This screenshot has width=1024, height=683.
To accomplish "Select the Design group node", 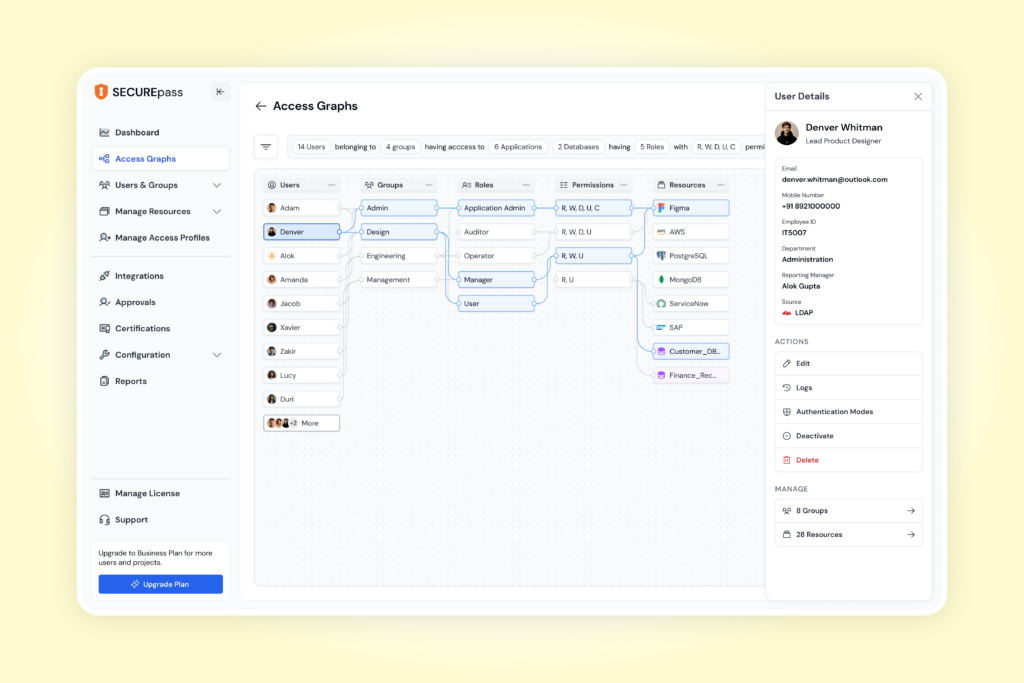I will 399,232.
